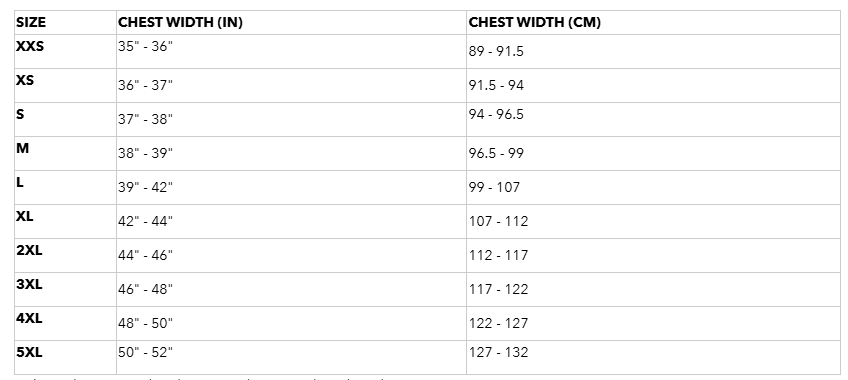
Task: Select the 112 - 117 cm value
Action: click(x=498, y=255)
